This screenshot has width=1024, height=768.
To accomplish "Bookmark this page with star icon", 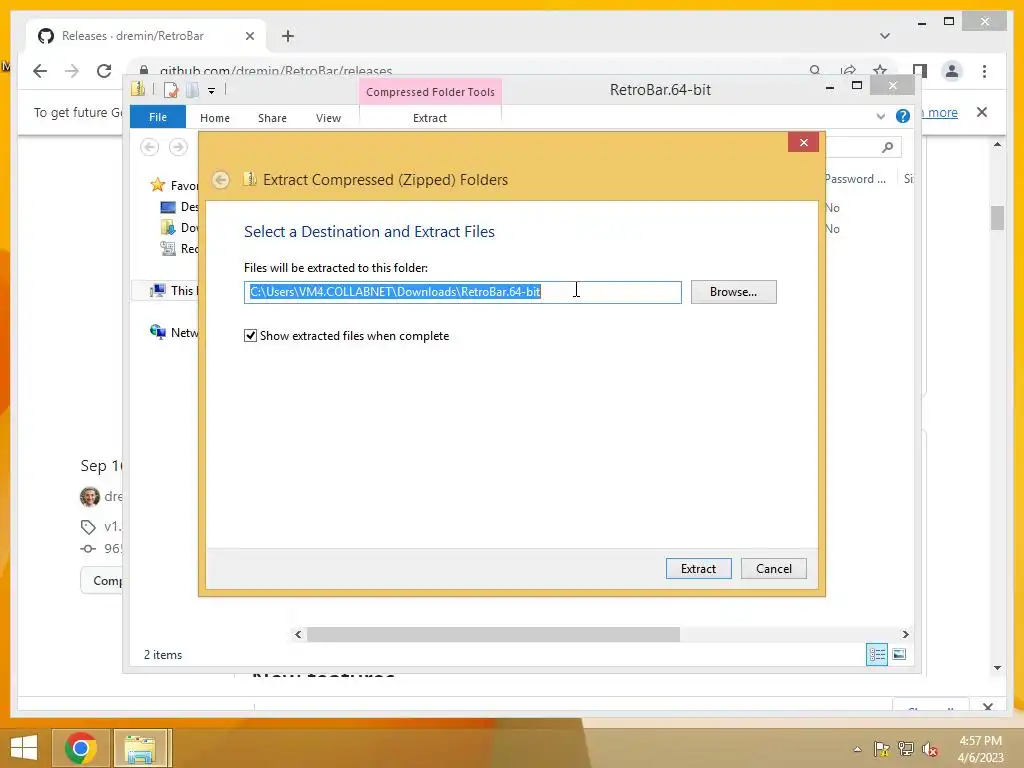I will (880, 70).
